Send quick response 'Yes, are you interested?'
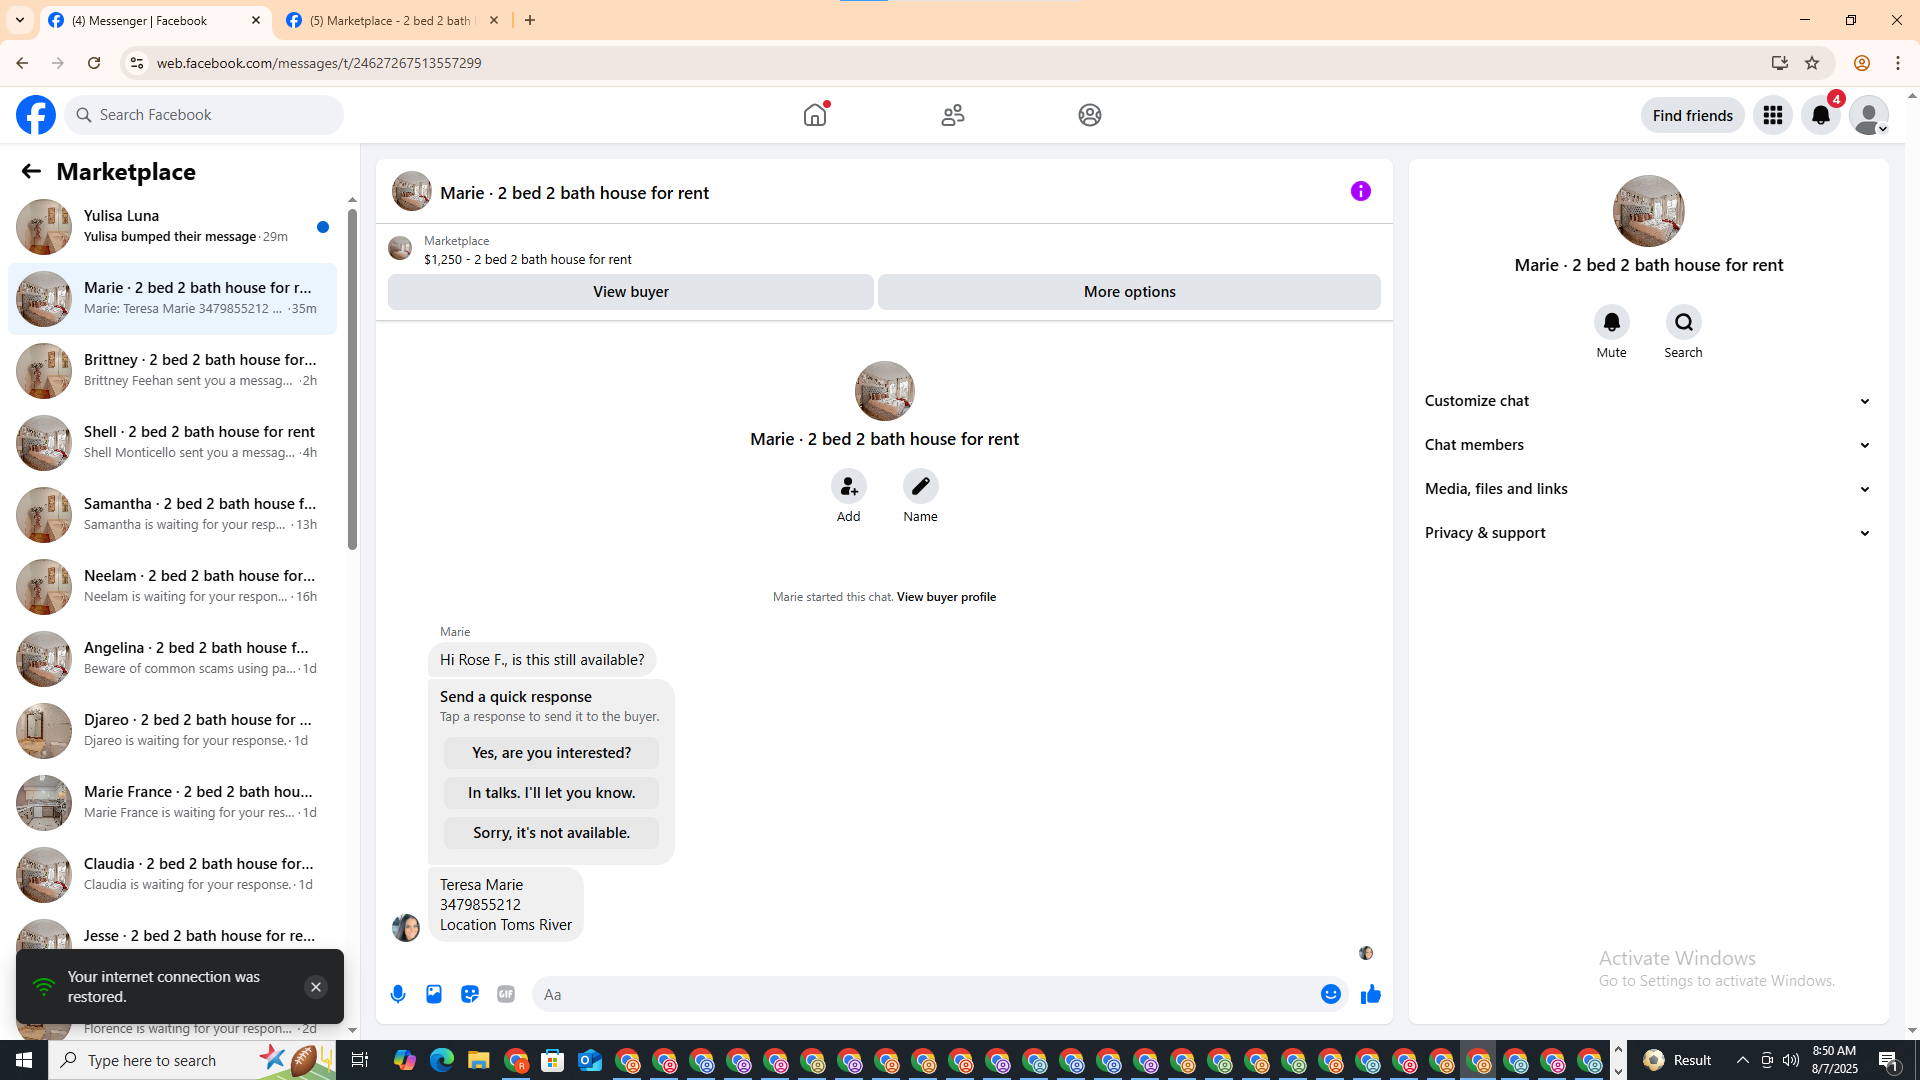 552,753
